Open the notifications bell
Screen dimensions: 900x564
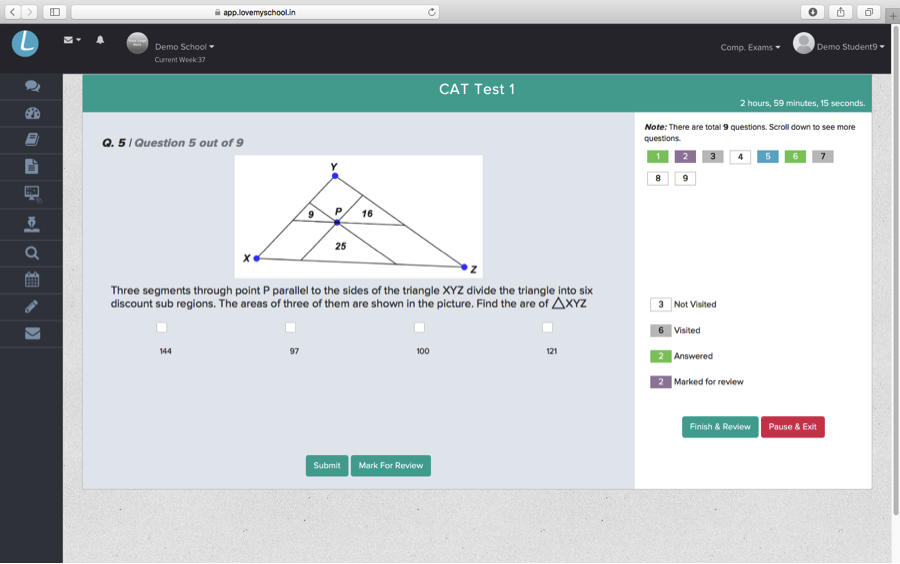point(100,40)
